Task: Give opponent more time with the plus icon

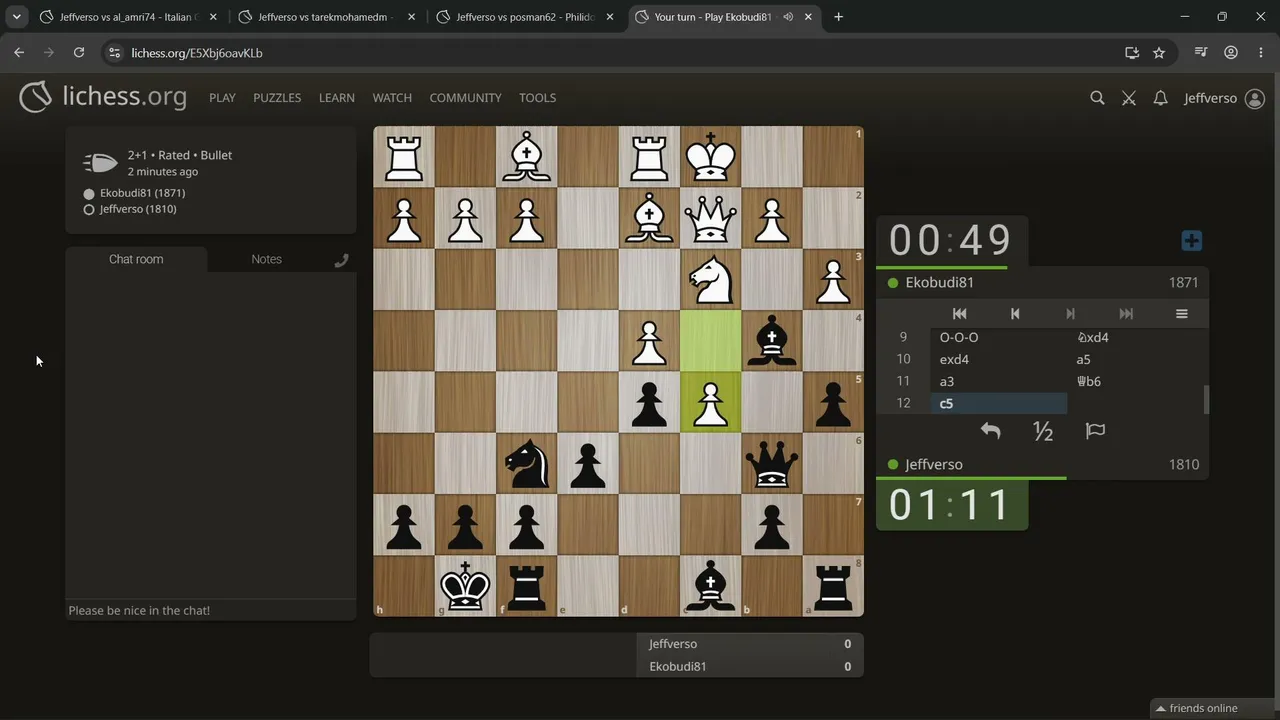Action: click(1191, 241)
